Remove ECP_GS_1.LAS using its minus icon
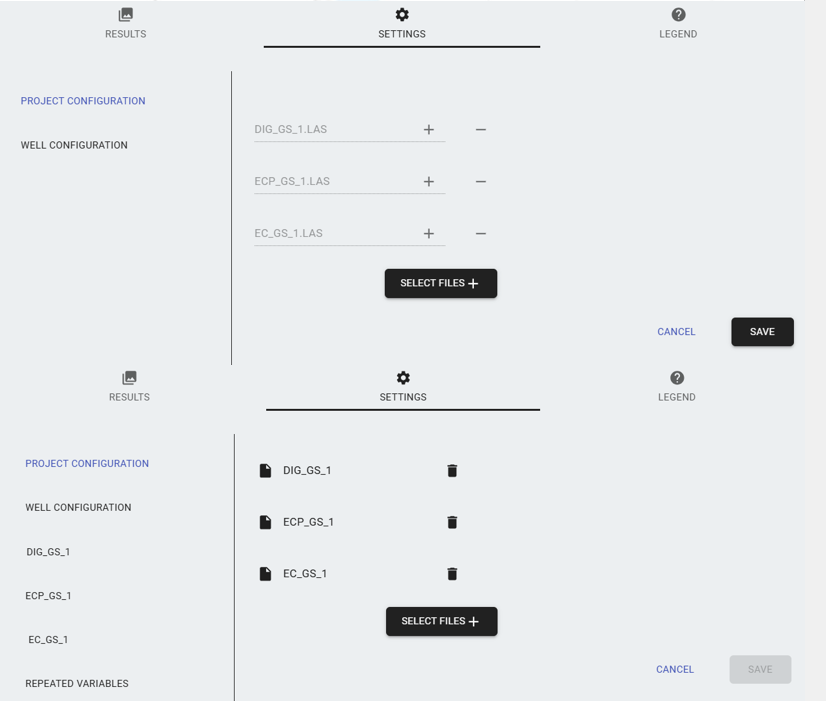 tap(481, 181)
